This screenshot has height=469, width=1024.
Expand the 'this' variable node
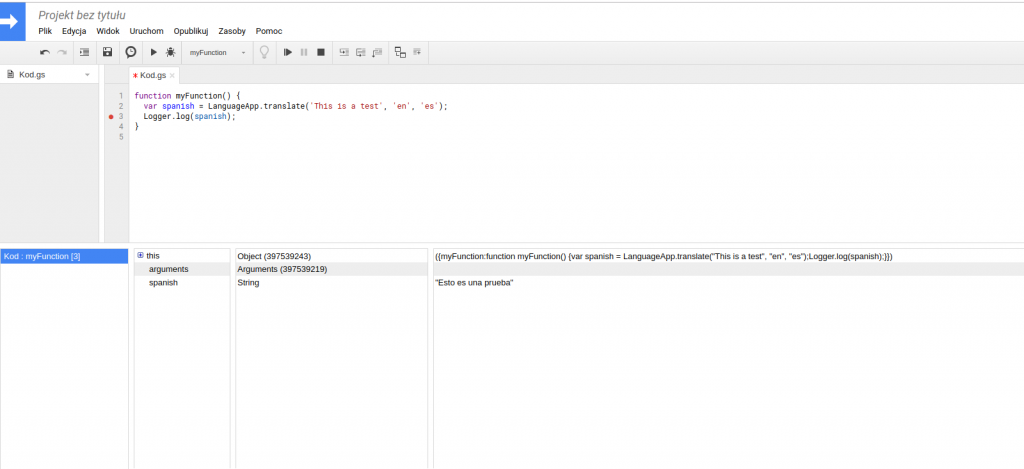[x=140, y=255]
